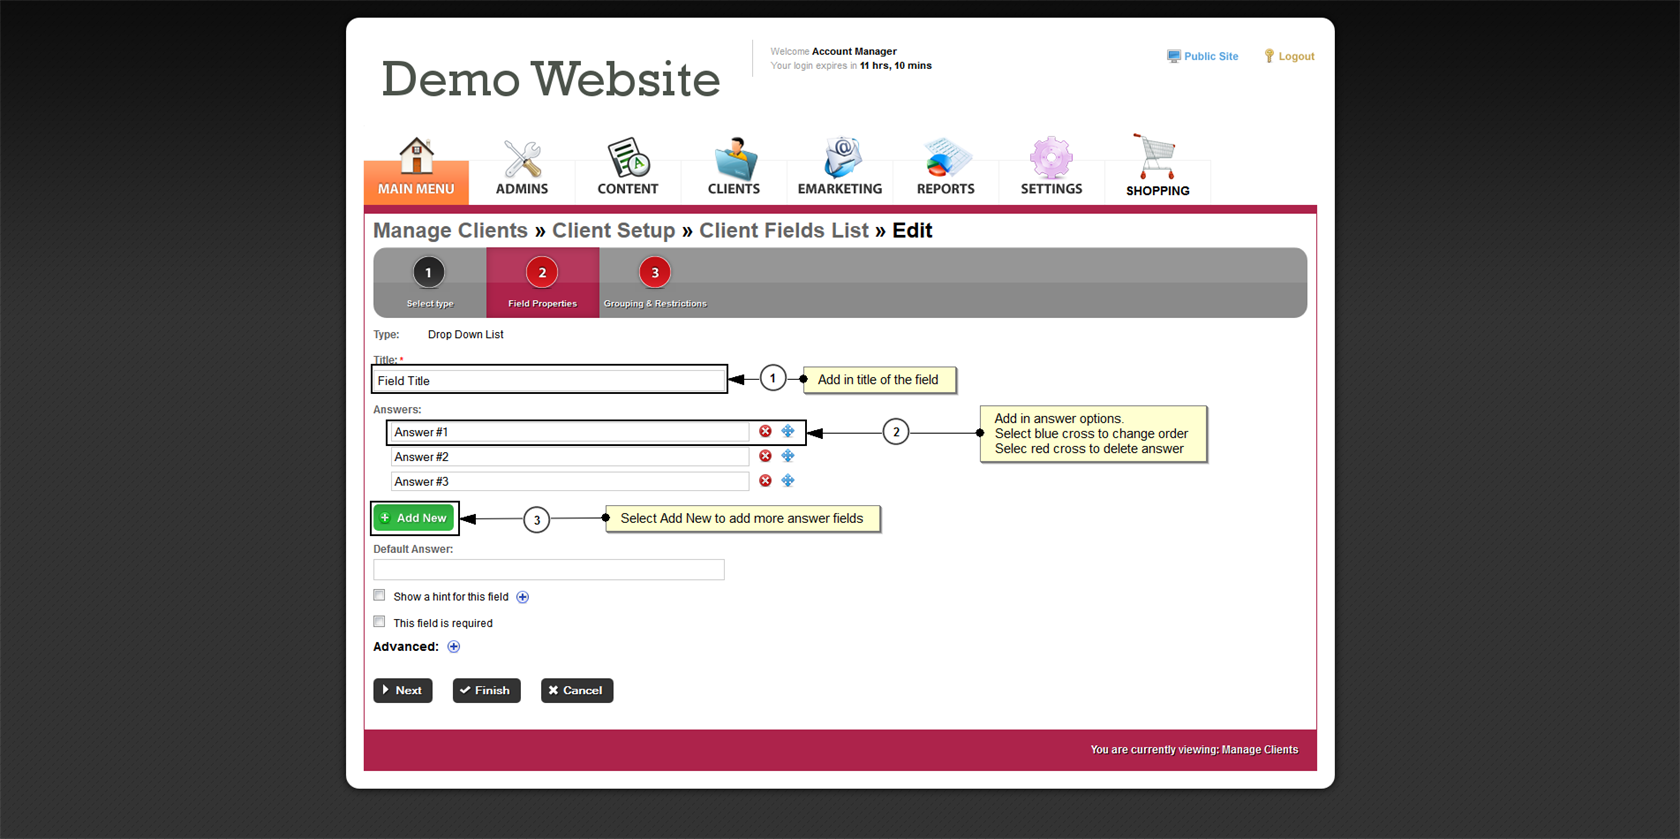Click blue move cross for Answer #2
This screenshot has width=1680, height=839.
coord(788,456)
